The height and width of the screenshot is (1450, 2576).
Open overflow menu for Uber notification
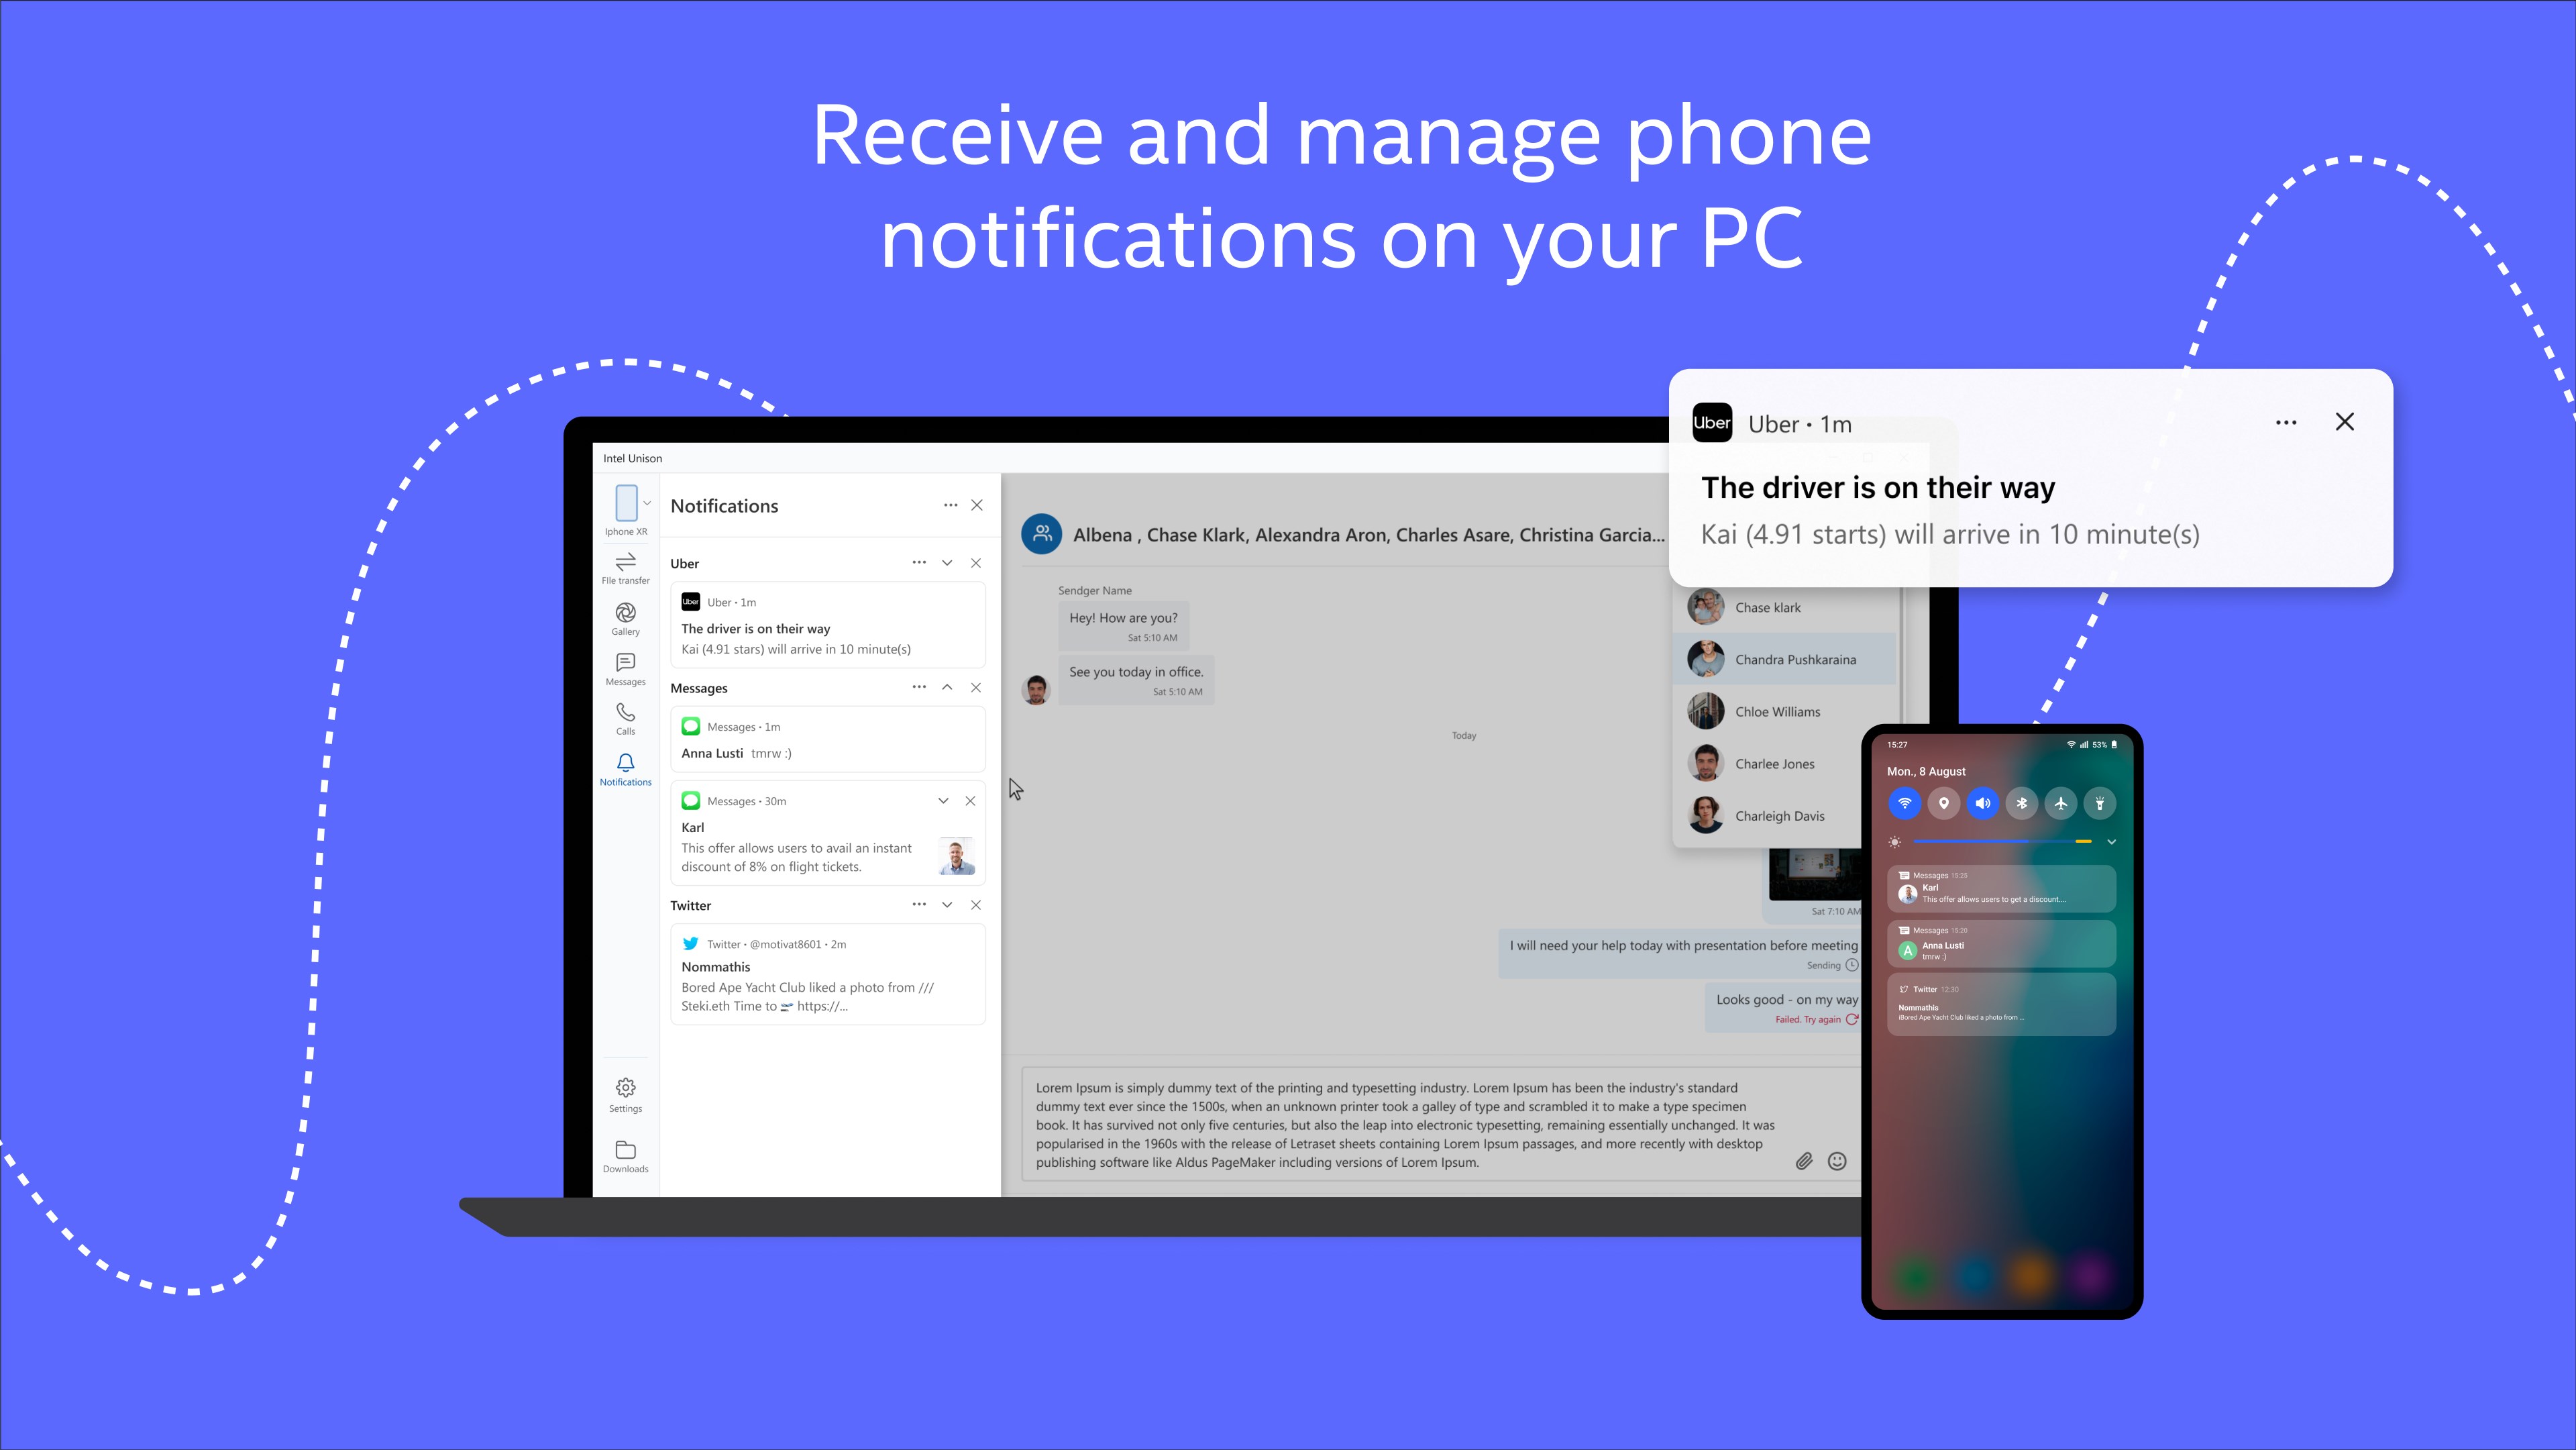coord(918,561)
